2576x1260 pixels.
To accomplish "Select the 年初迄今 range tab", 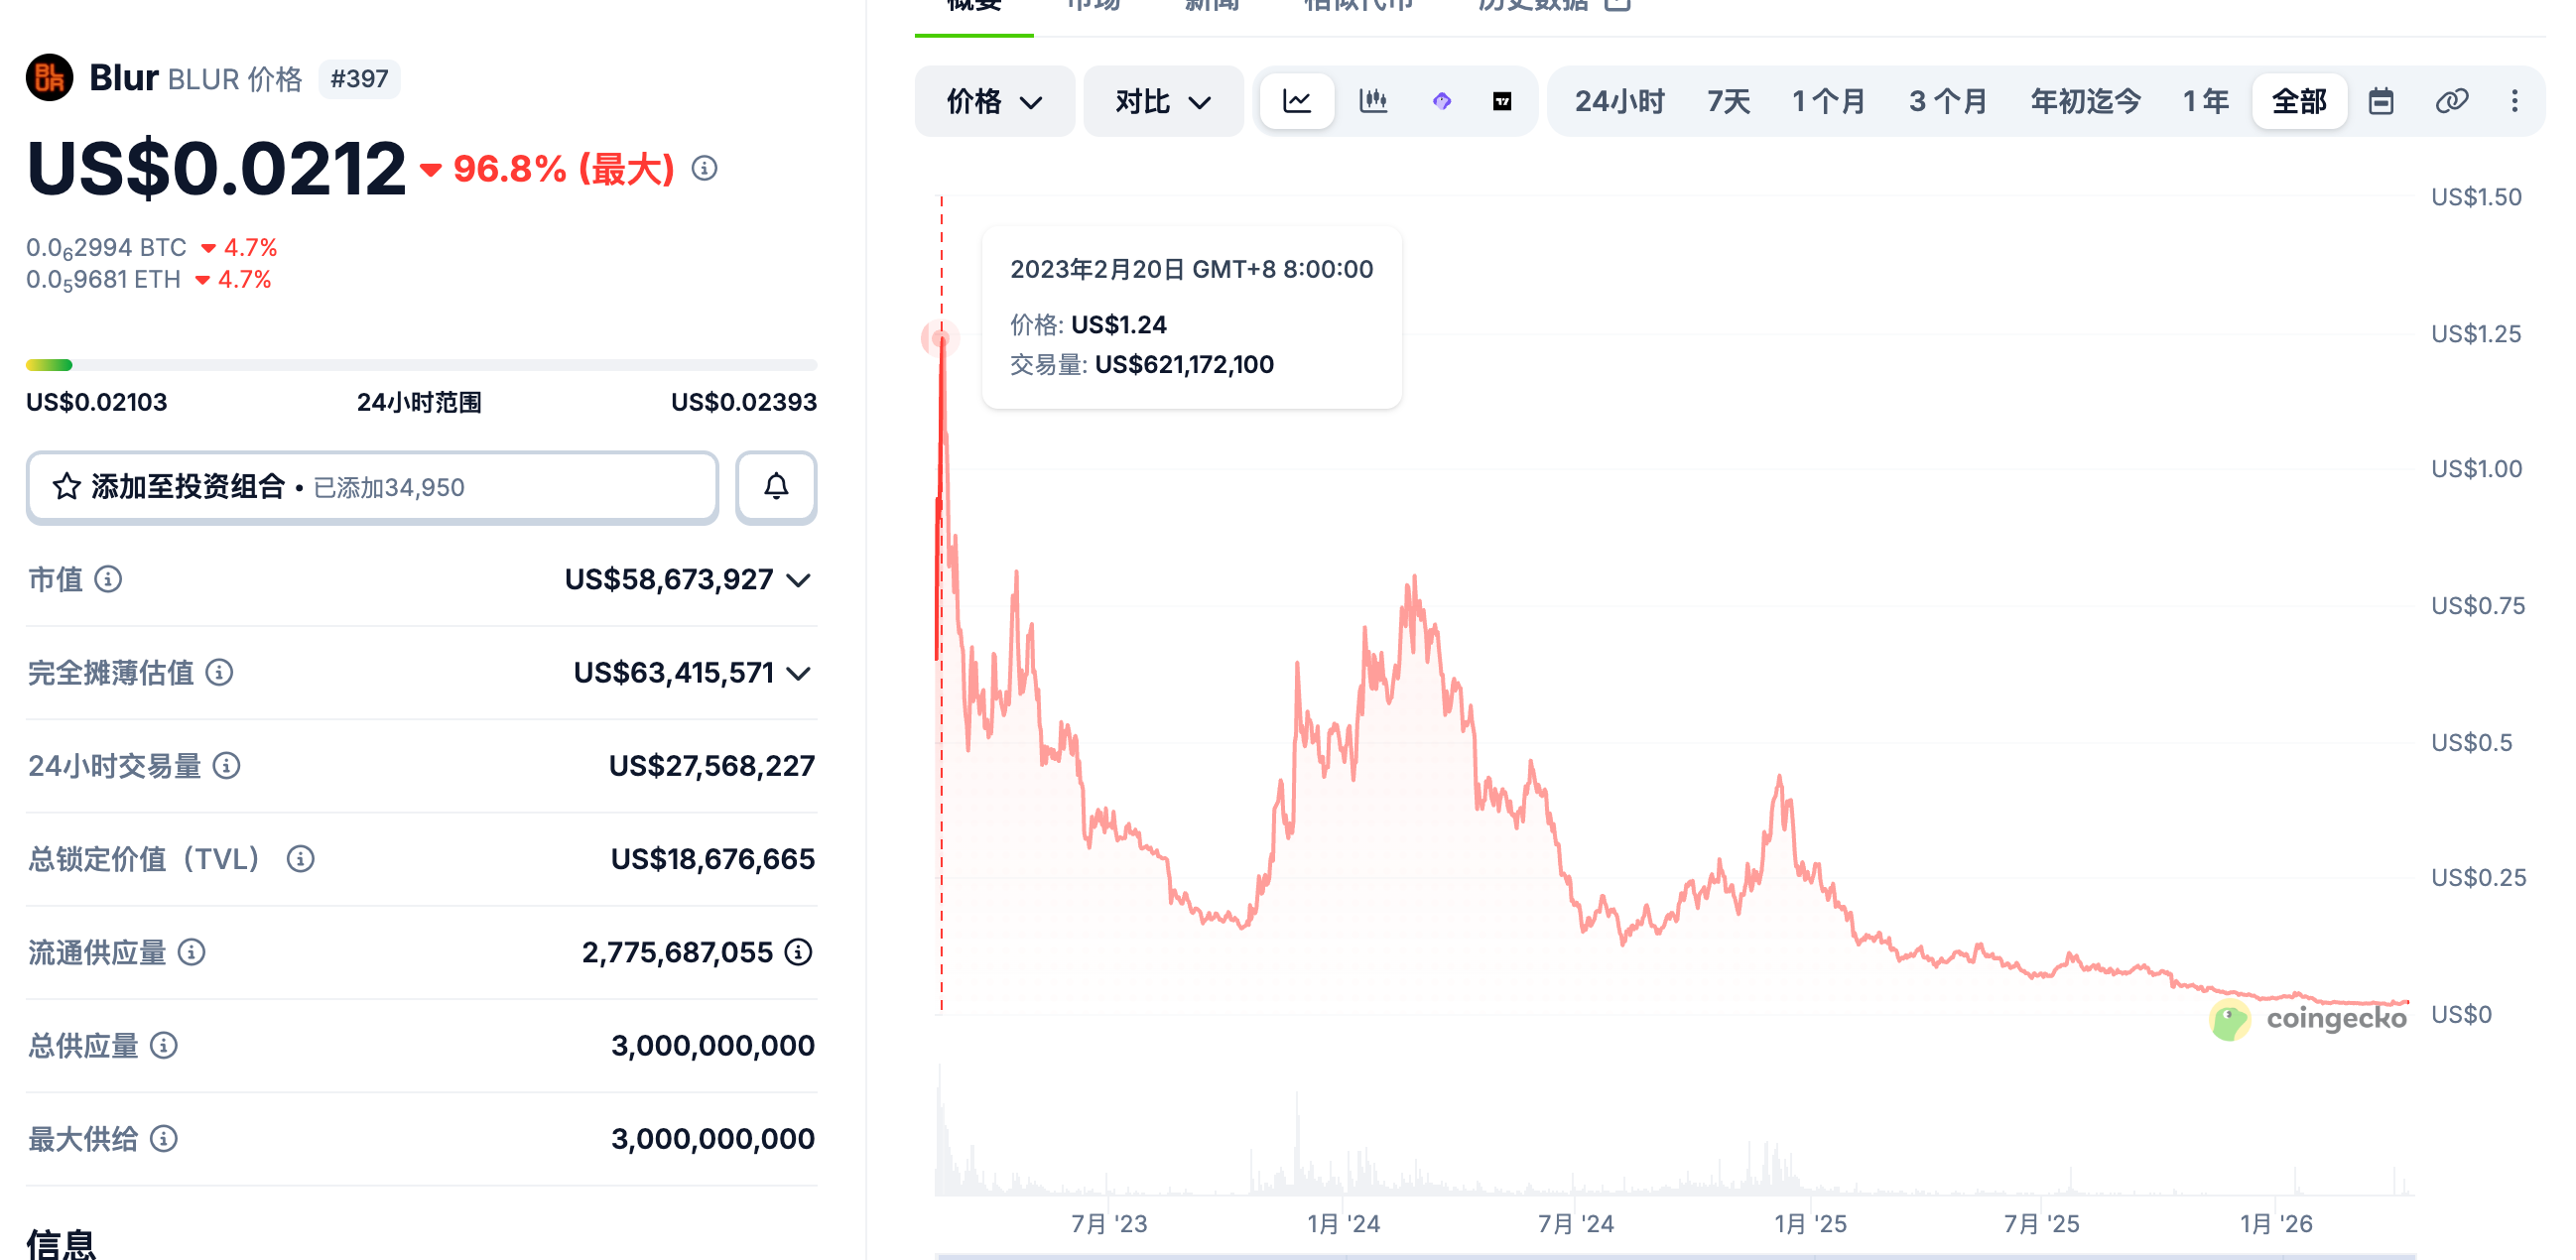I will pyautogui.click(x=2085, y=101).
